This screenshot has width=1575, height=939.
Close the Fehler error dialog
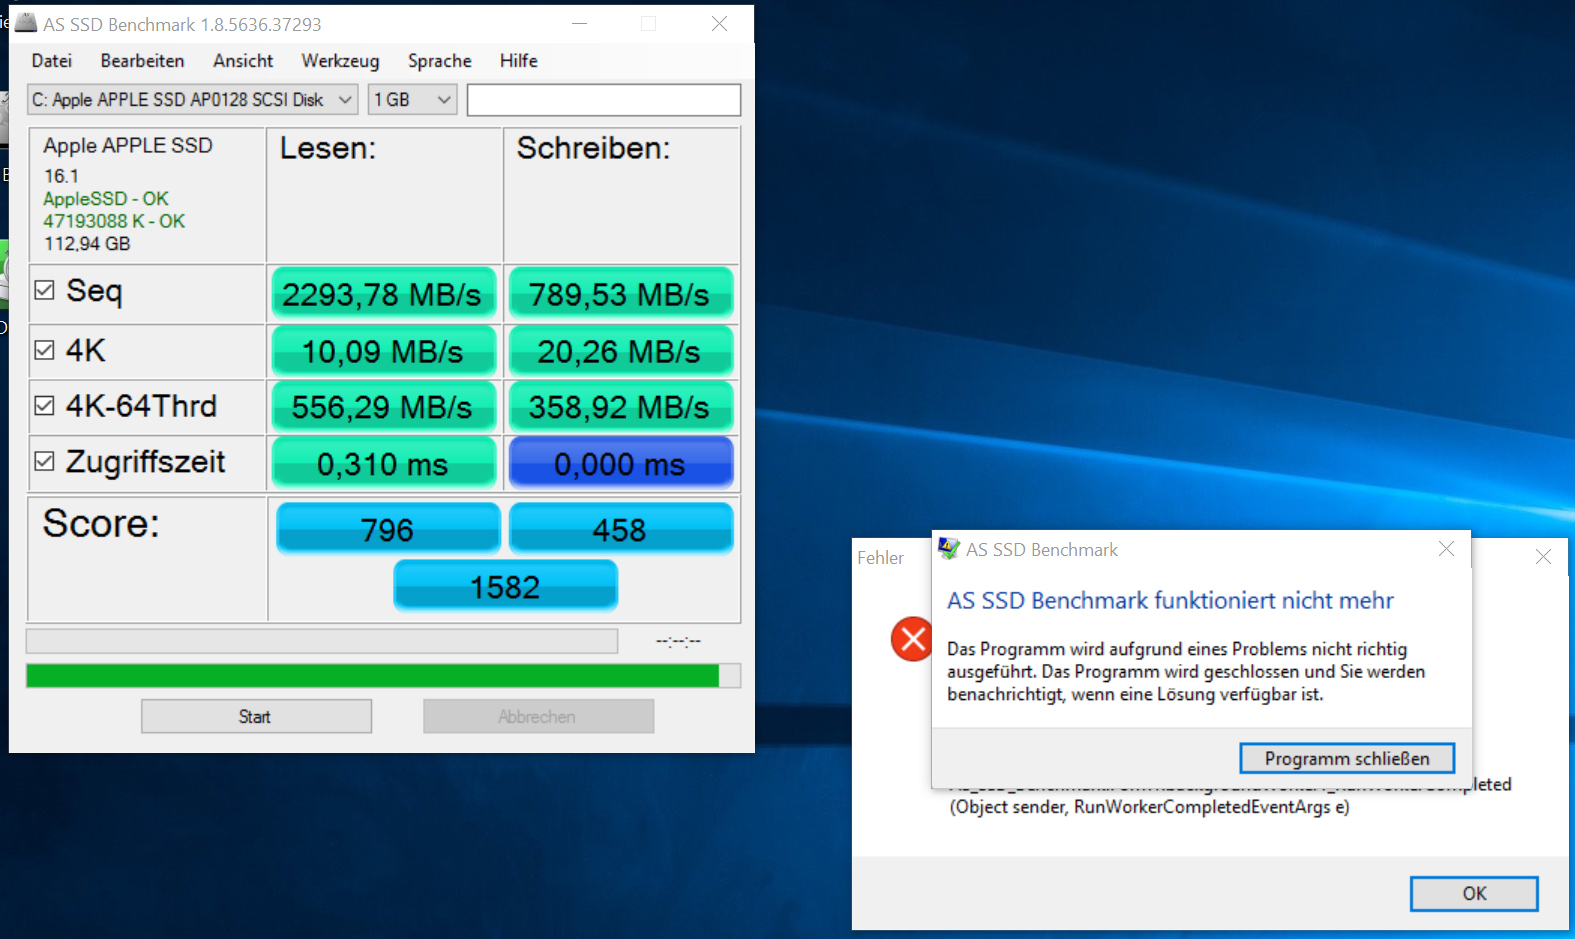coord(1543,557)
